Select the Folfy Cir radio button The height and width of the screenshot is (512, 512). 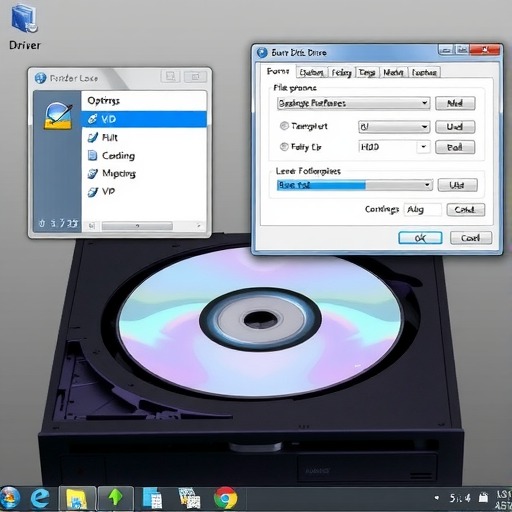pos(284,147)
